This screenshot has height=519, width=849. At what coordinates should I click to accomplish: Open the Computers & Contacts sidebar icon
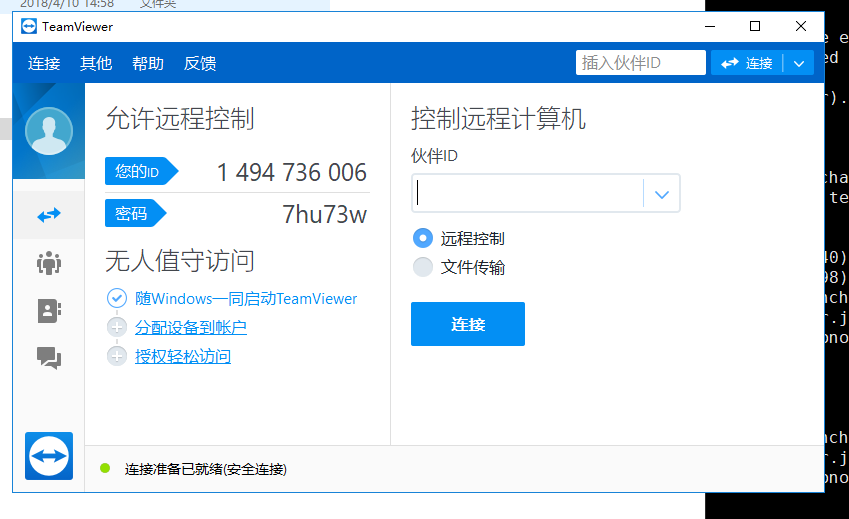pos(49,311)
